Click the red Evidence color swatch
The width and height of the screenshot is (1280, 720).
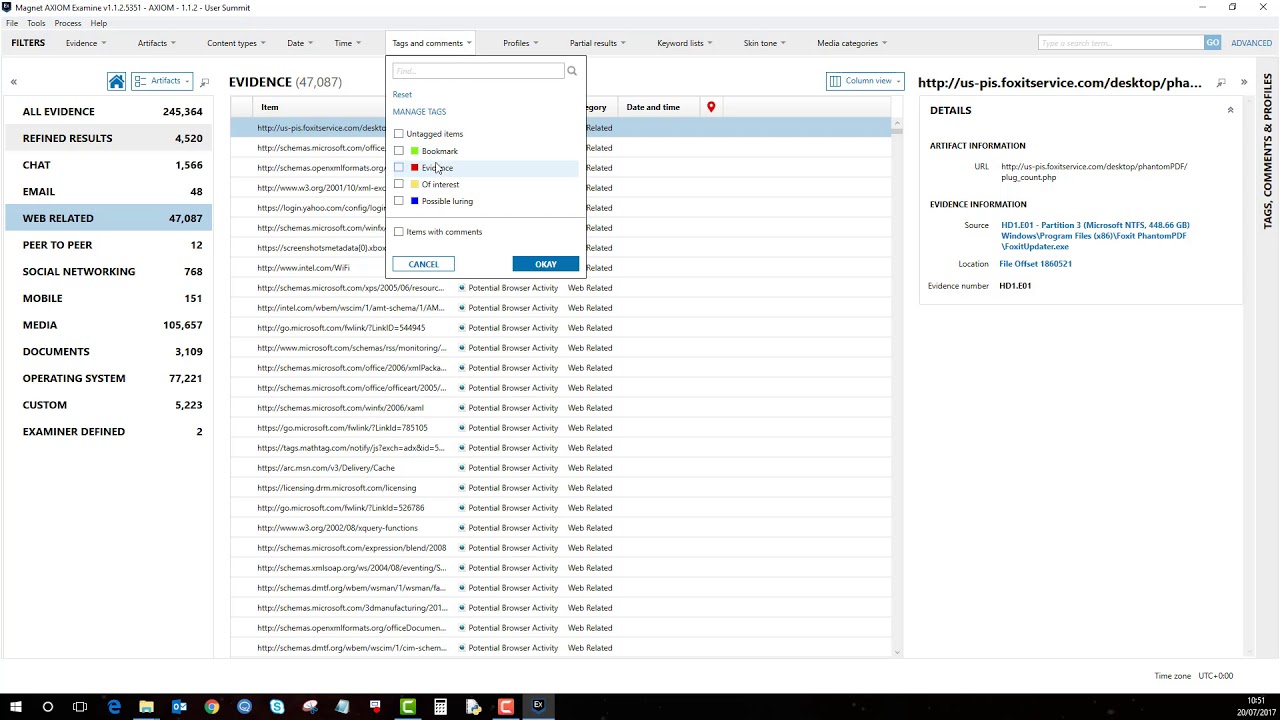[415, 168]
